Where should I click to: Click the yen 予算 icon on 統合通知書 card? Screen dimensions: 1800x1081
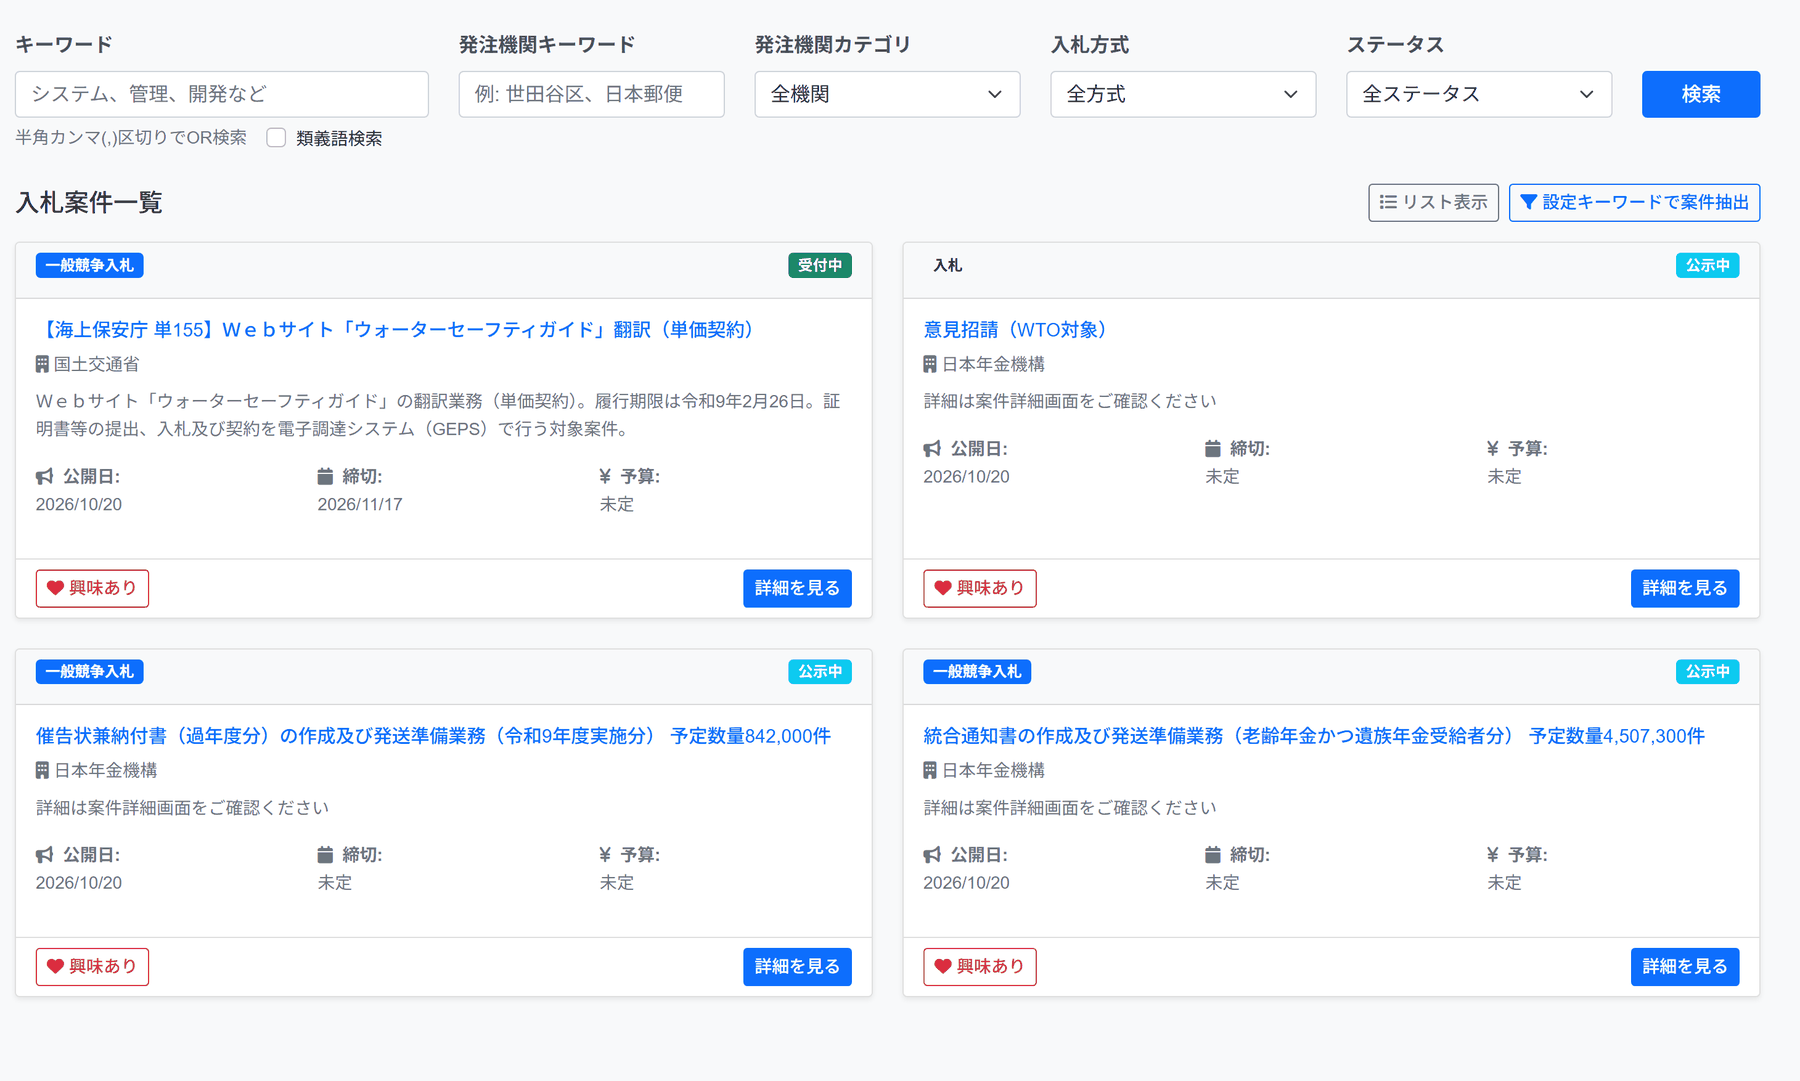point(1493,855)
